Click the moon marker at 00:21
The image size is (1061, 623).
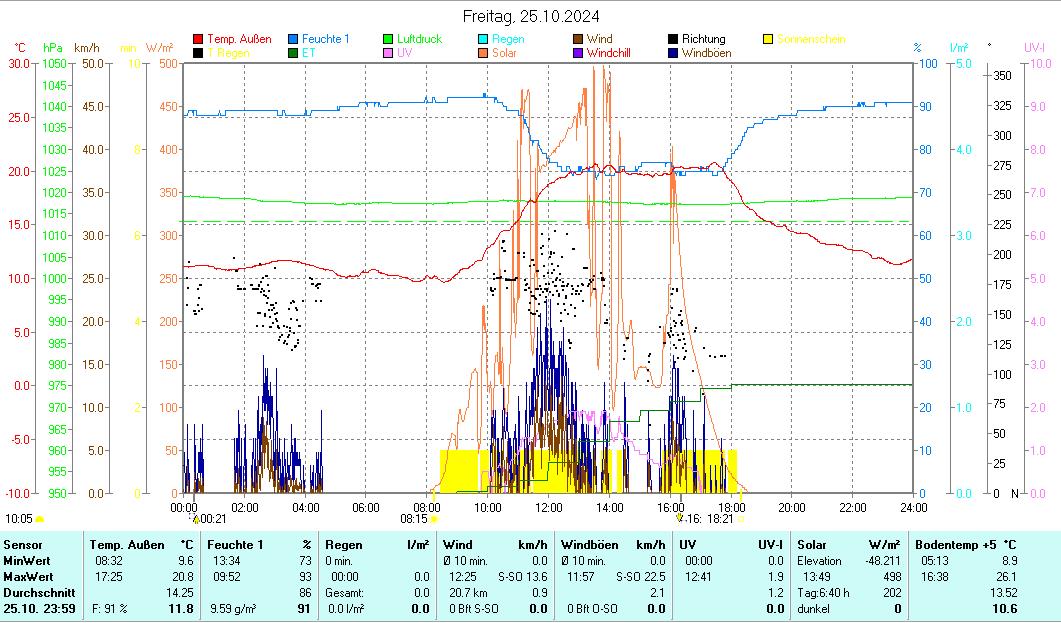tap(196, 520)
